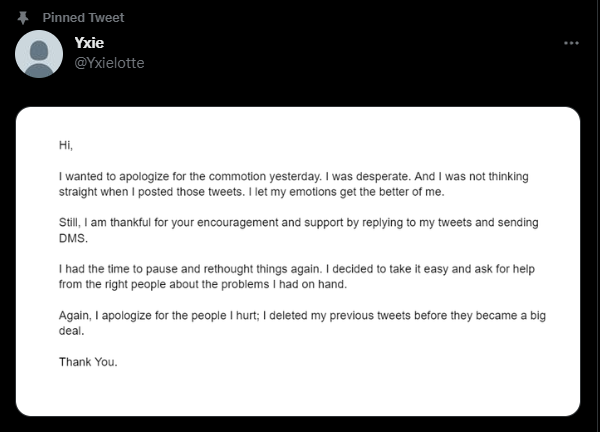Image resolution: width=600 pixels, height=432 pixels.
Task: Open the profile via display name Yxie
Action: [89, 42]
